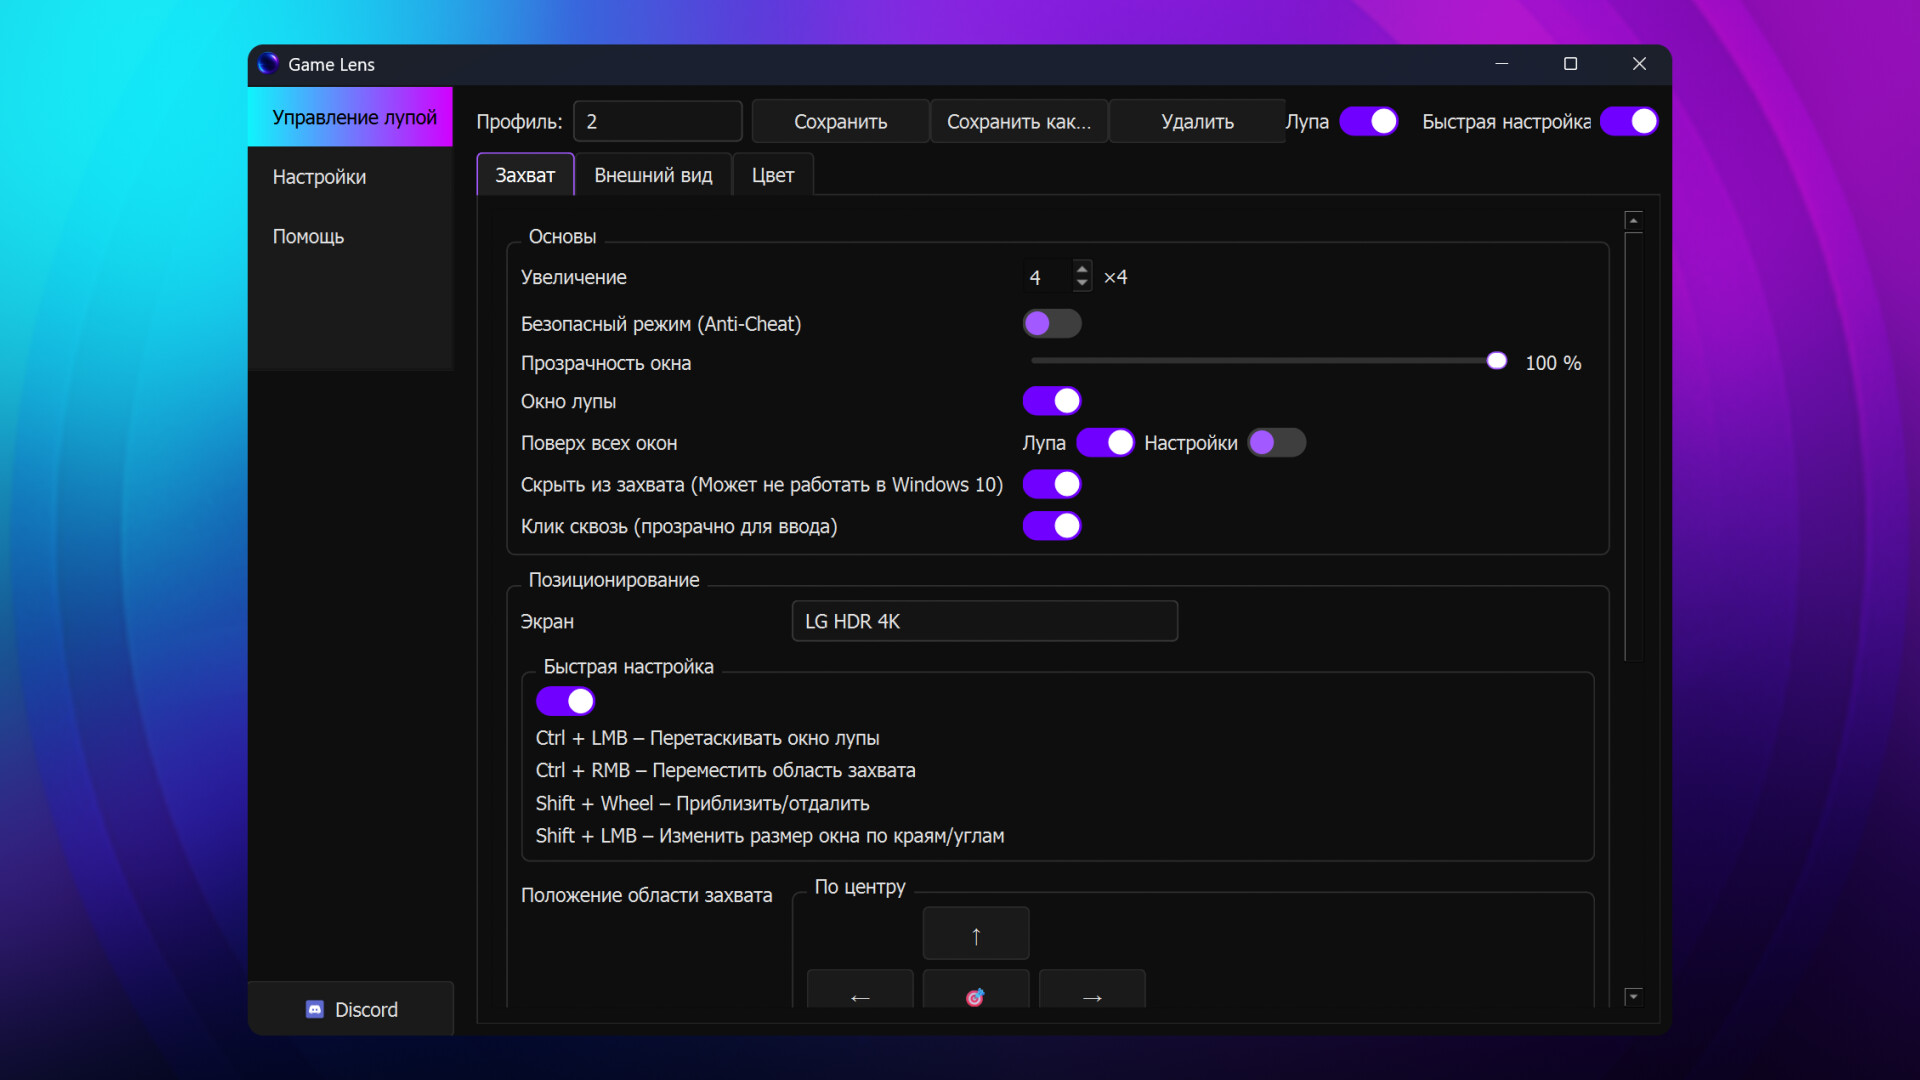Open the Цвет tab
This screenshot has width=1920, height=1080.
pyautogui.click(x=772, y=174)
